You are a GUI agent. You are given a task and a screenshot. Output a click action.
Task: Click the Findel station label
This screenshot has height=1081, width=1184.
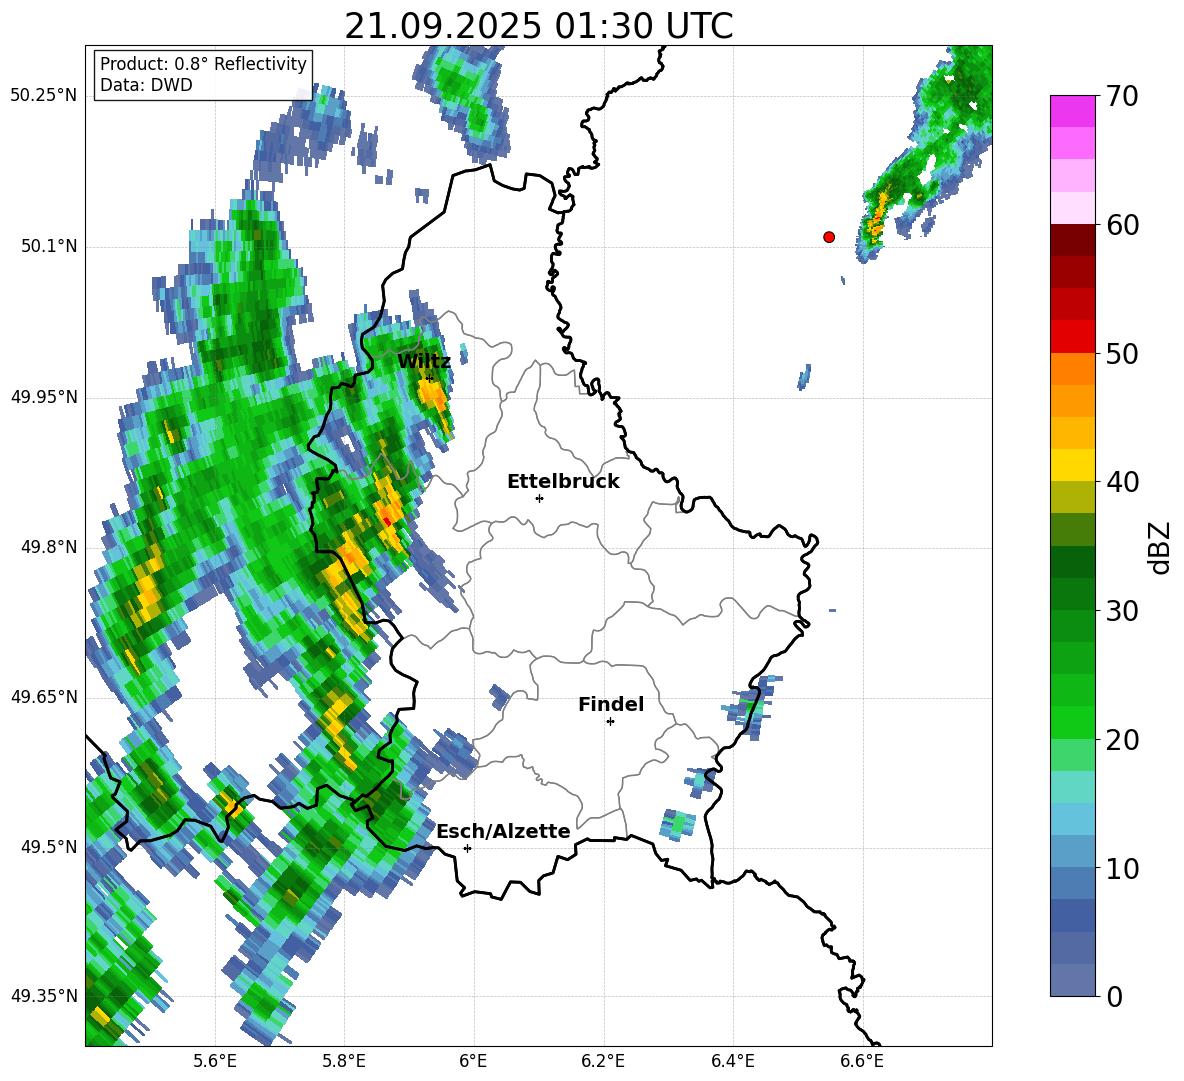click(611, 704)
